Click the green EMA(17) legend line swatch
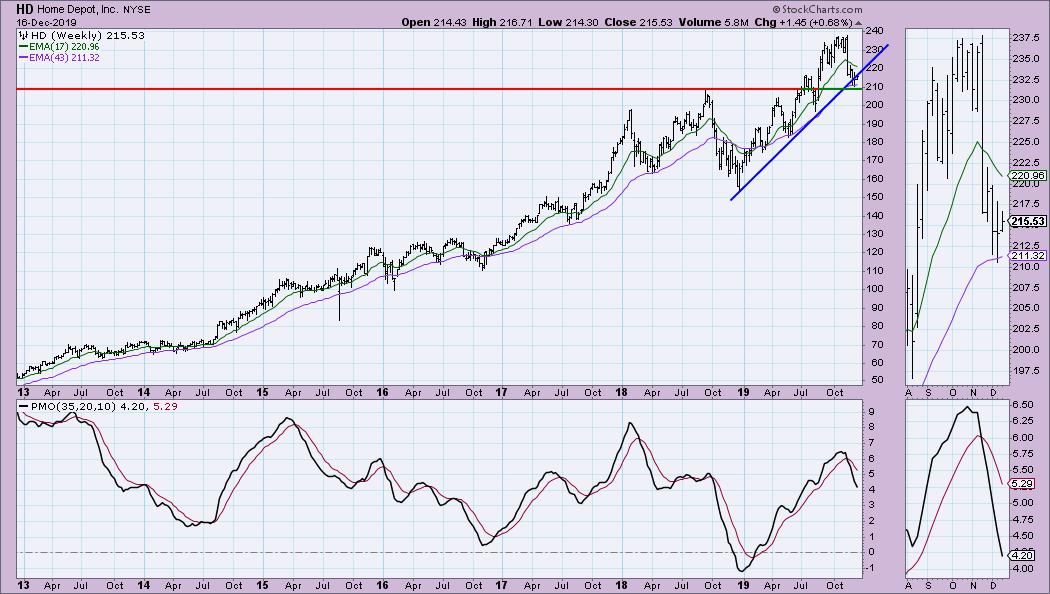 click(23, 47)
